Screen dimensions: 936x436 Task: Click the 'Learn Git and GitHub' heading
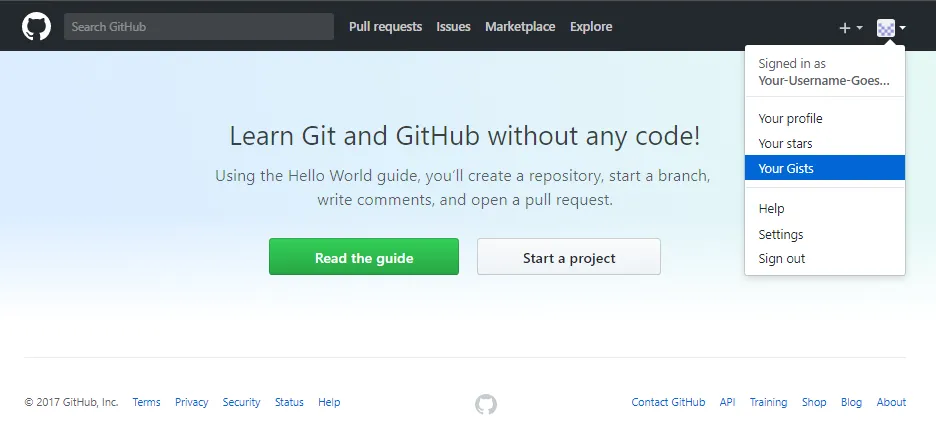[x=465, y=136]
